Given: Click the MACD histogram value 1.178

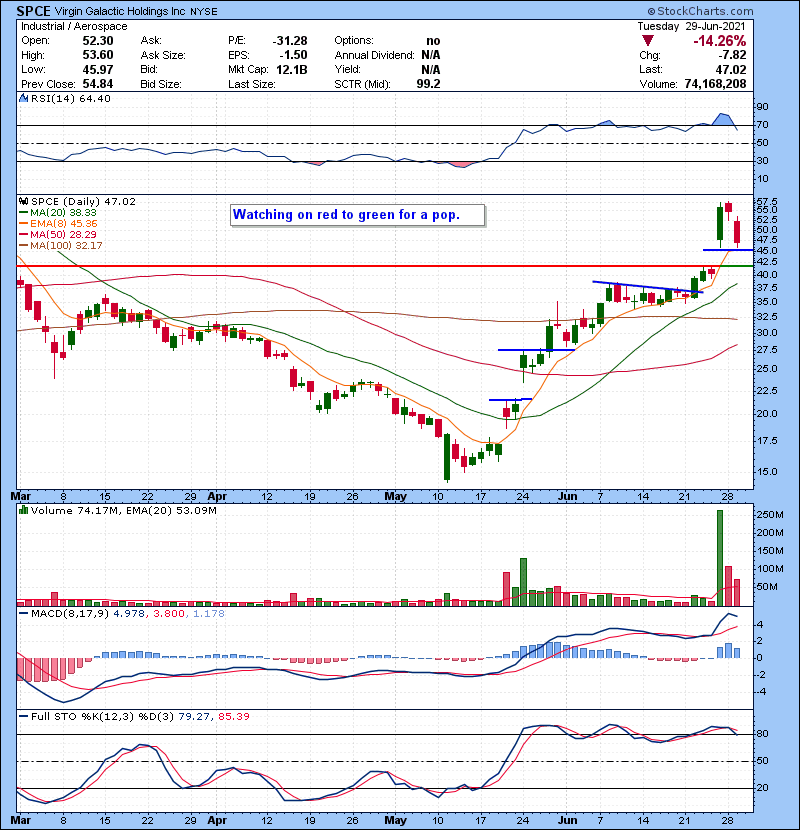Looking at the screenshot, I should click(209, 614).
